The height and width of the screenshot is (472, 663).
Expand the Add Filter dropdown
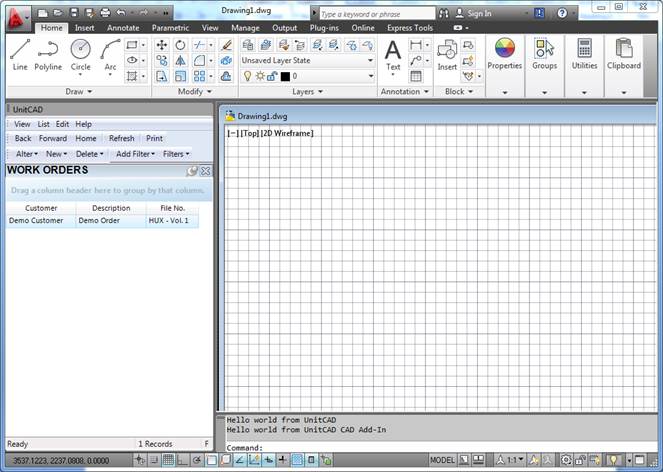[x=135, y=154]
